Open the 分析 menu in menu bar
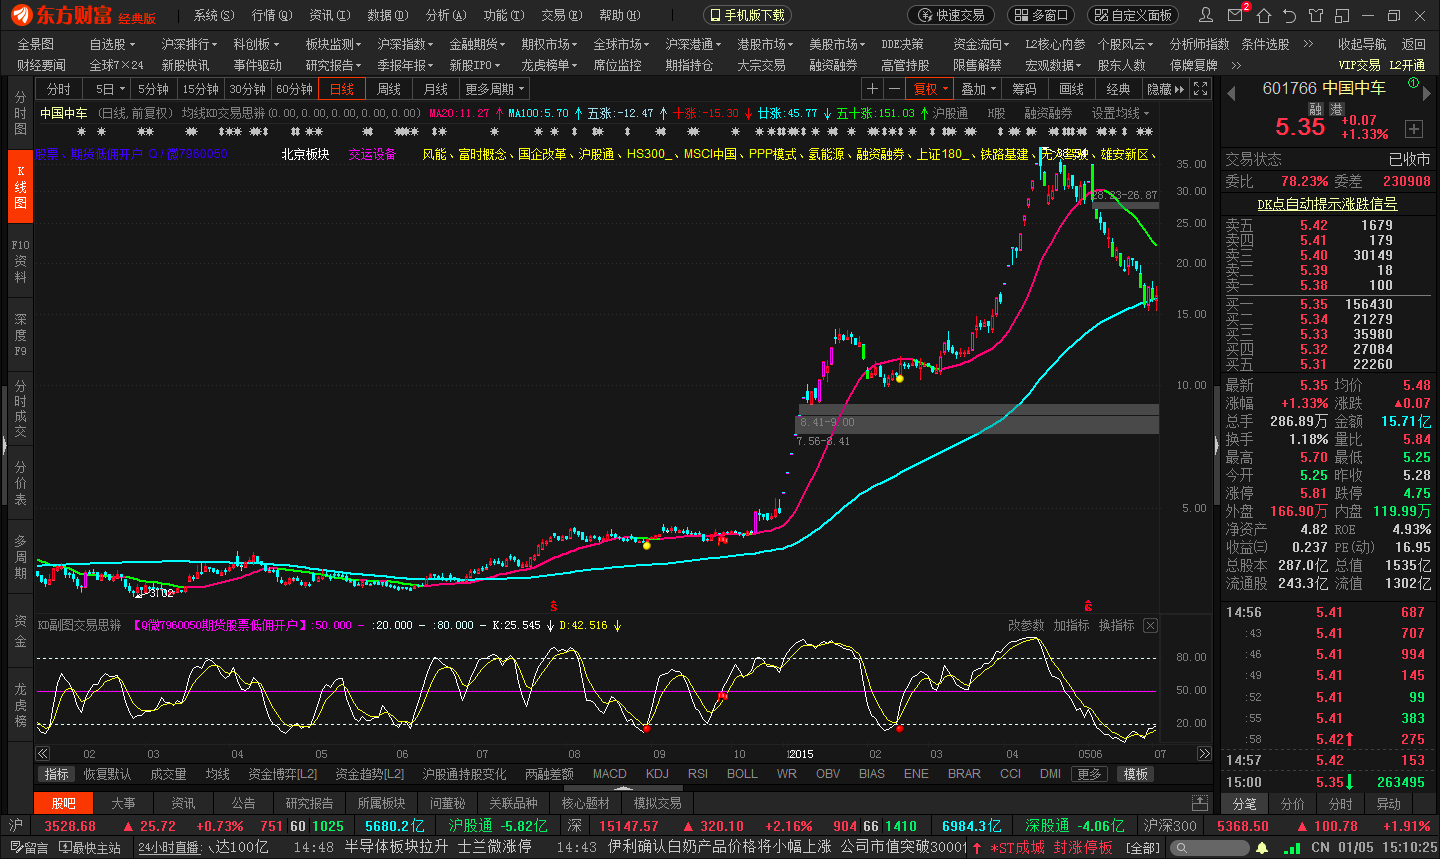This screenshot has width=1440, height=859. [x=445, y=15]
